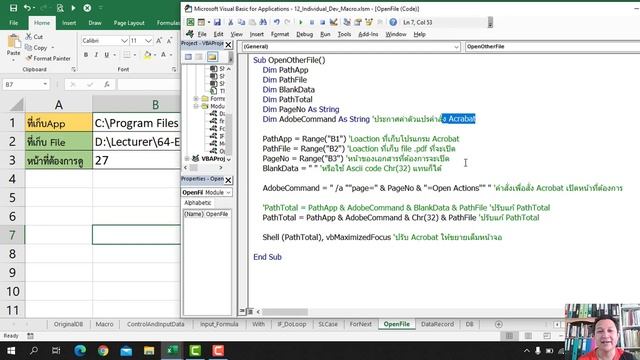Open the font size 11 dropdown
640x360 pixels.
(148, 41)
